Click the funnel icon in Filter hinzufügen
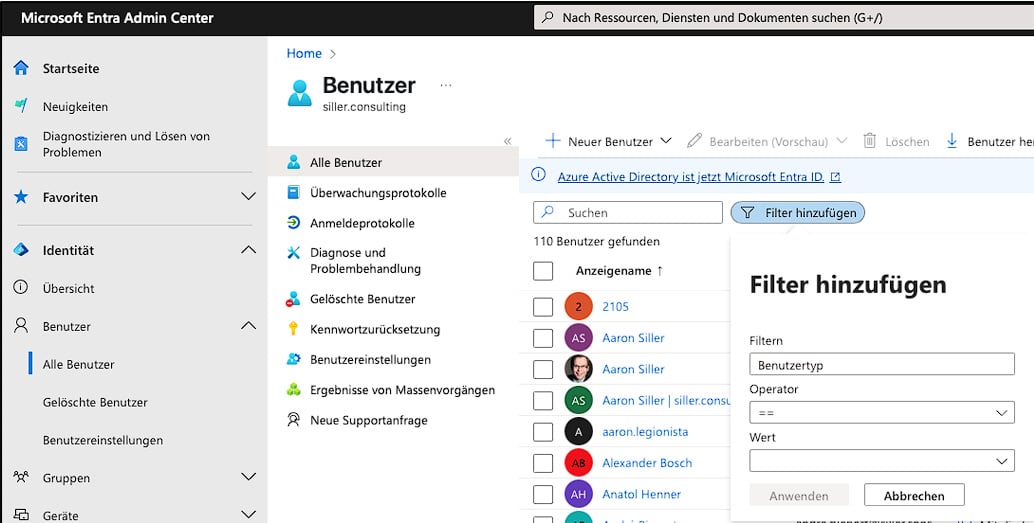Viewport: 1034px width, 523px height. (747, 212)
